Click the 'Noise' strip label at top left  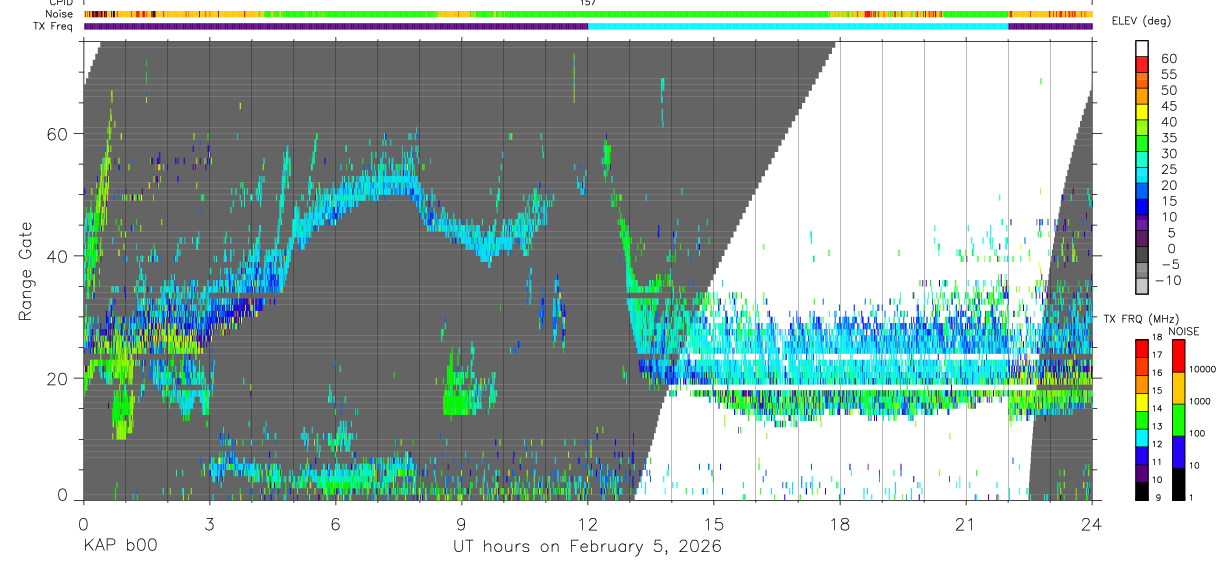[60, 14]
